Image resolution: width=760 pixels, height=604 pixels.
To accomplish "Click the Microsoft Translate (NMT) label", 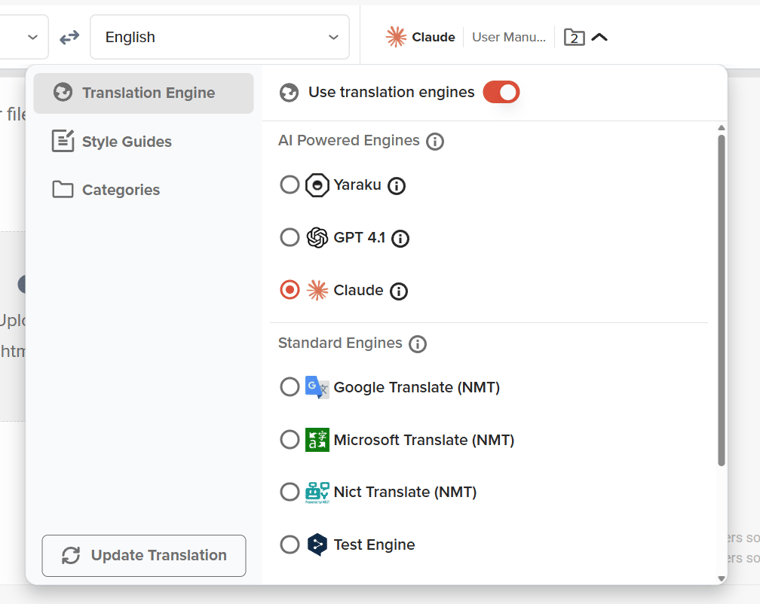I will (x=424, y=440).
